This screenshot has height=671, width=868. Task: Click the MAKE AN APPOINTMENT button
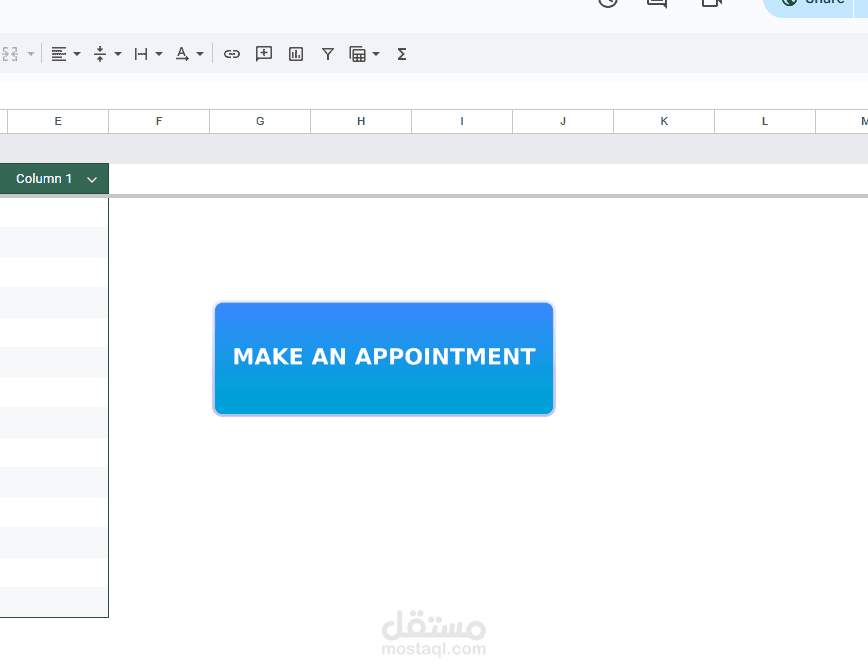(x=384, y=359)
